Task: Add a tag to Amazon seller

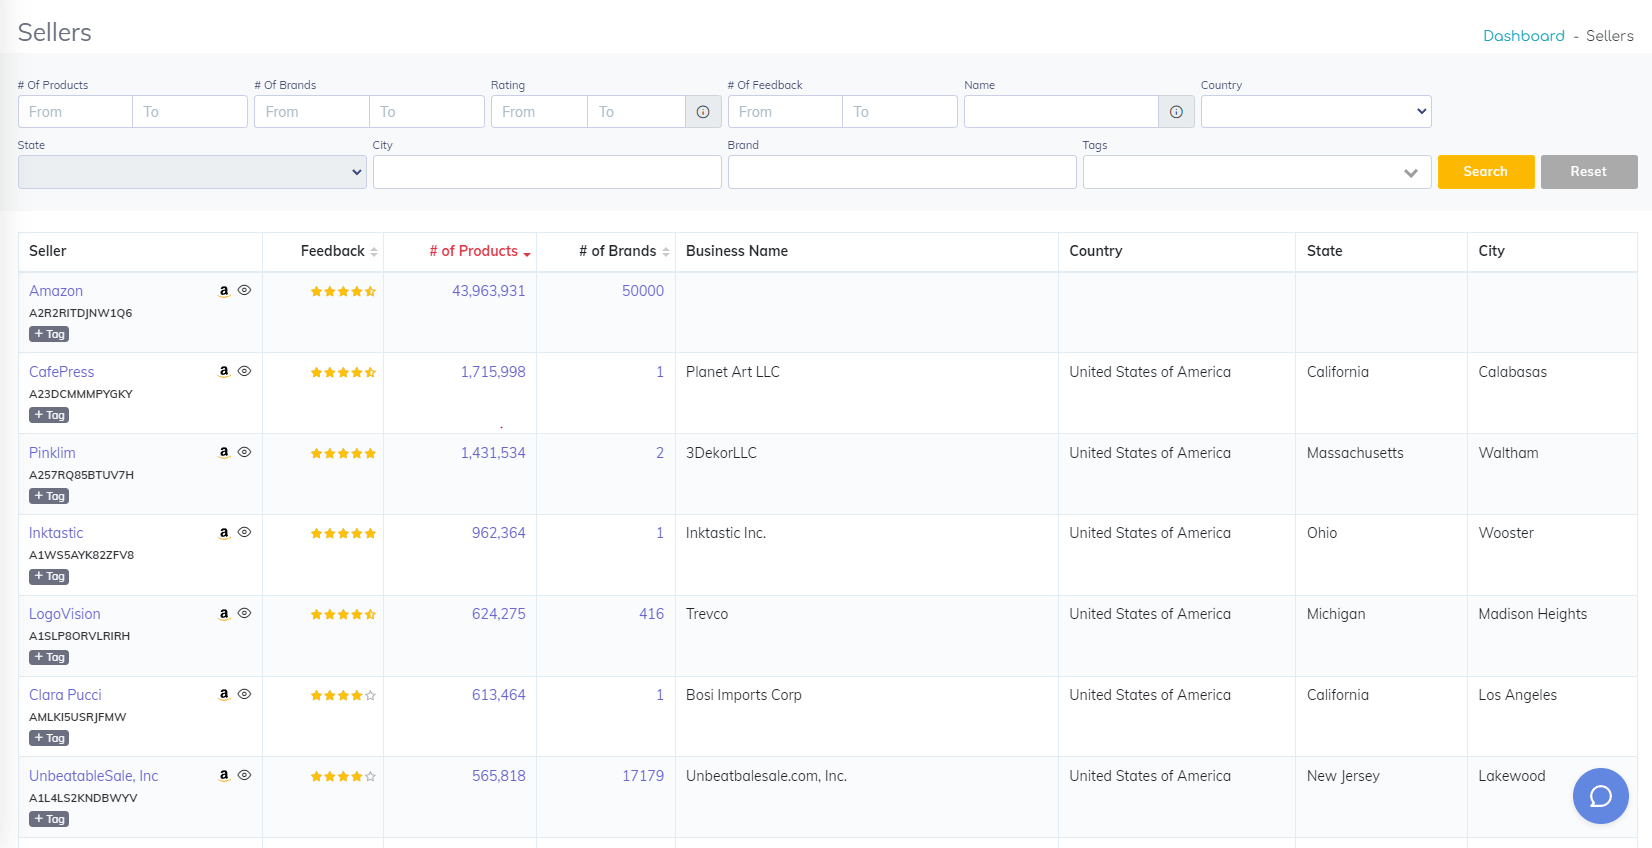Action: pos(49,334)
